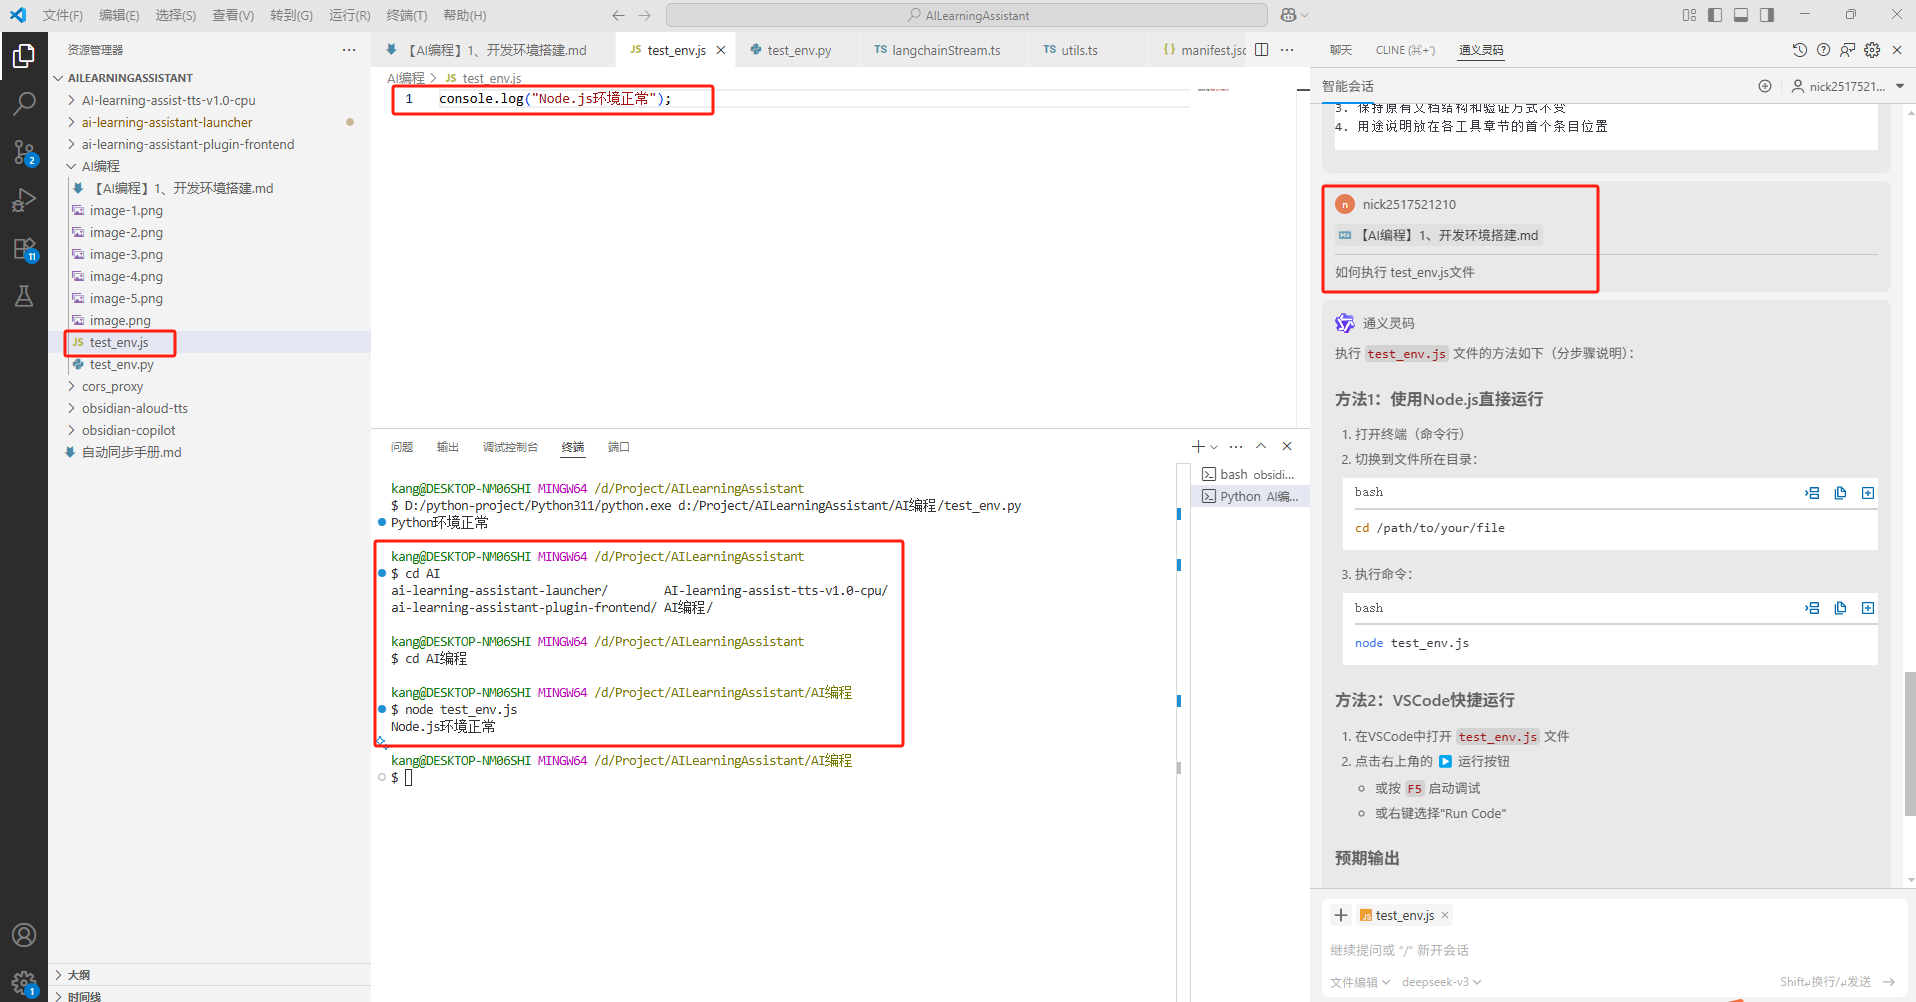Open nick2517521 account dropdown
The image size is (1916, 1002).
(1847, 86)
